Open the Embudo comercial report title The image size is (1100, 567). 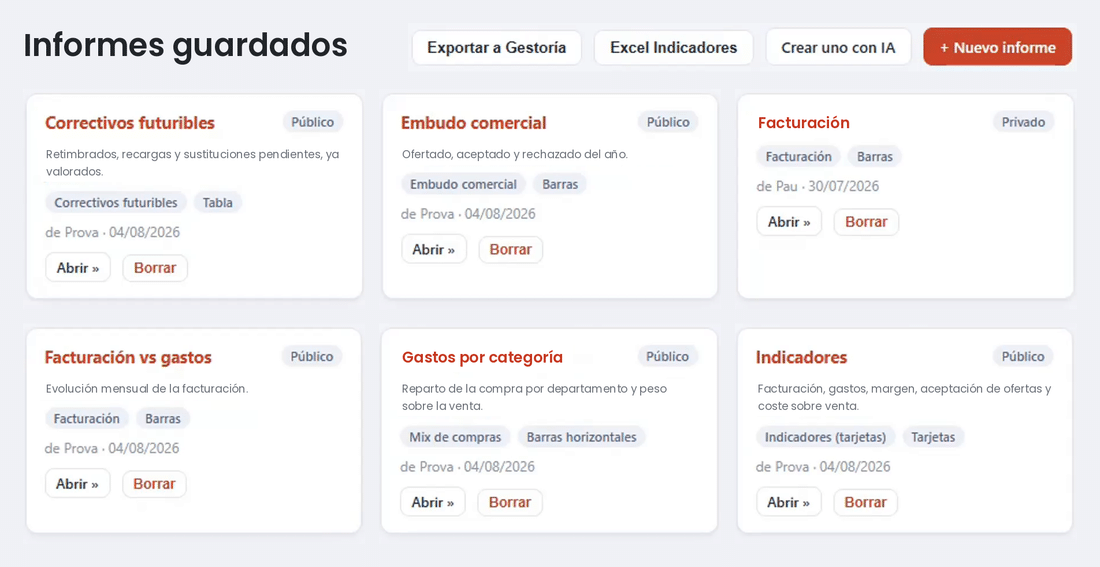[474, 123]
